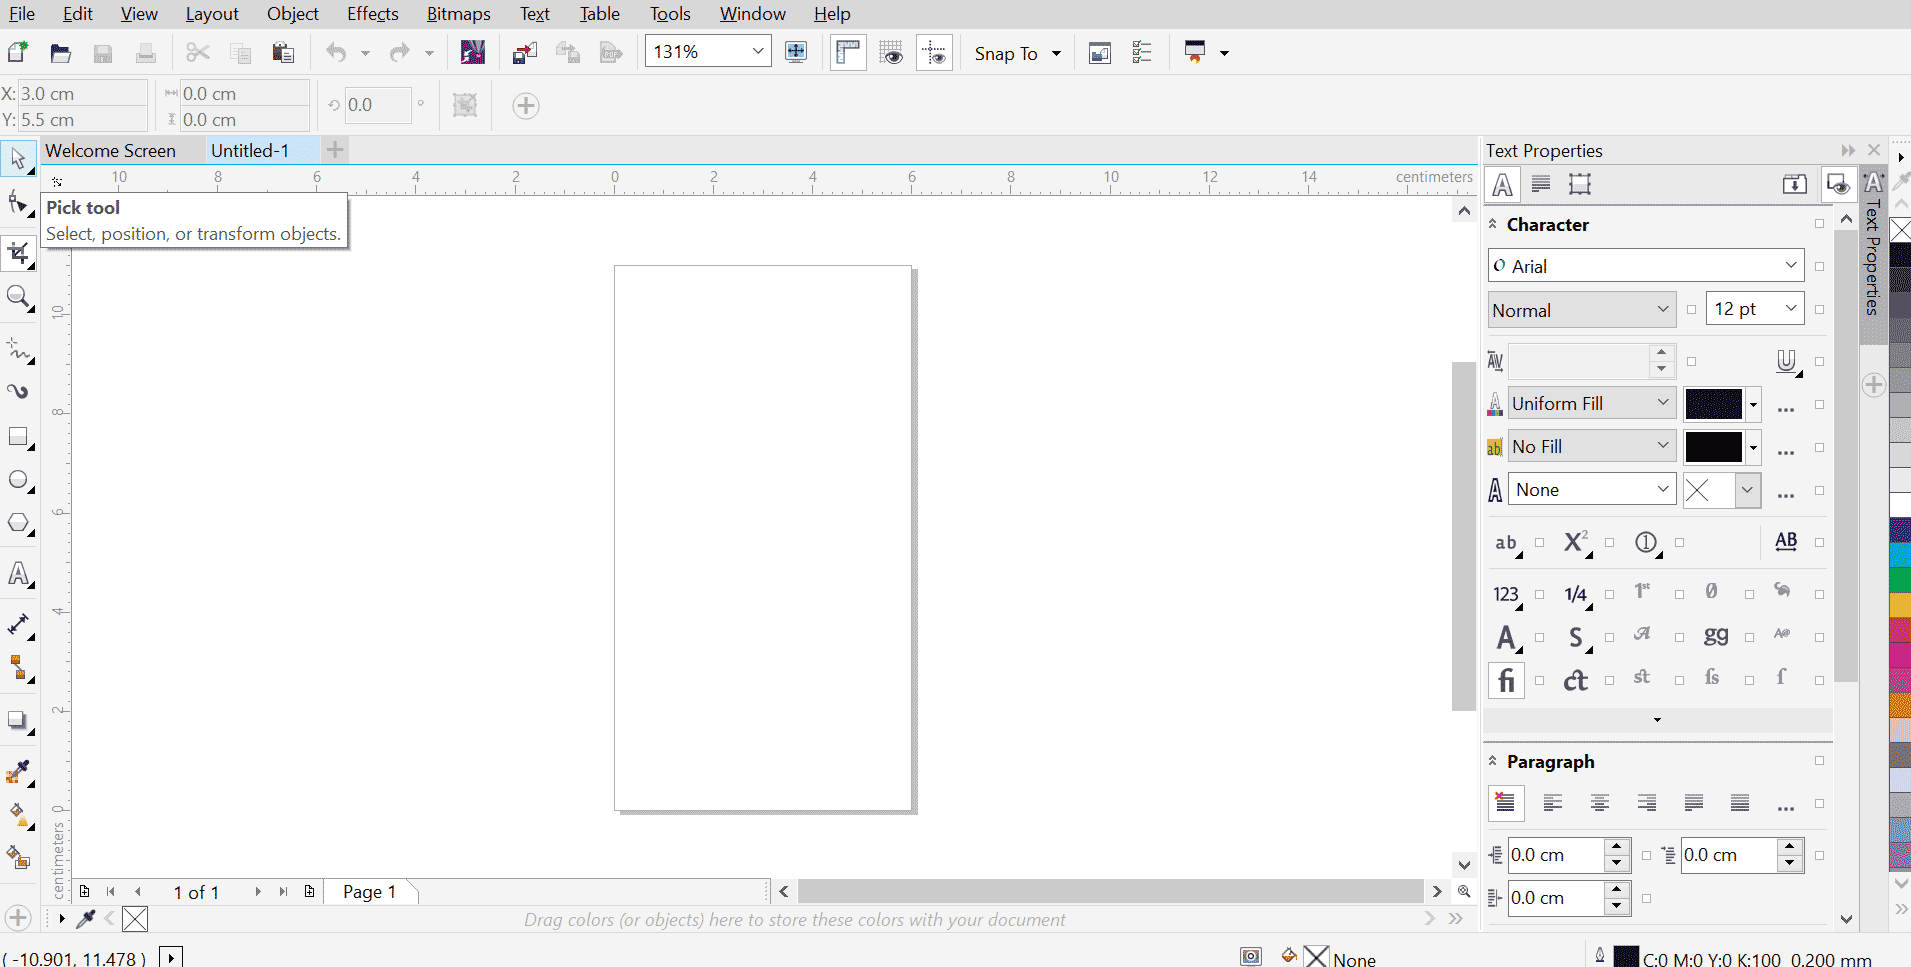The height and width of the screenshot is (967, 1911).
Task: Toggle grid visibility in the toolbar
Action: (891, 52)
